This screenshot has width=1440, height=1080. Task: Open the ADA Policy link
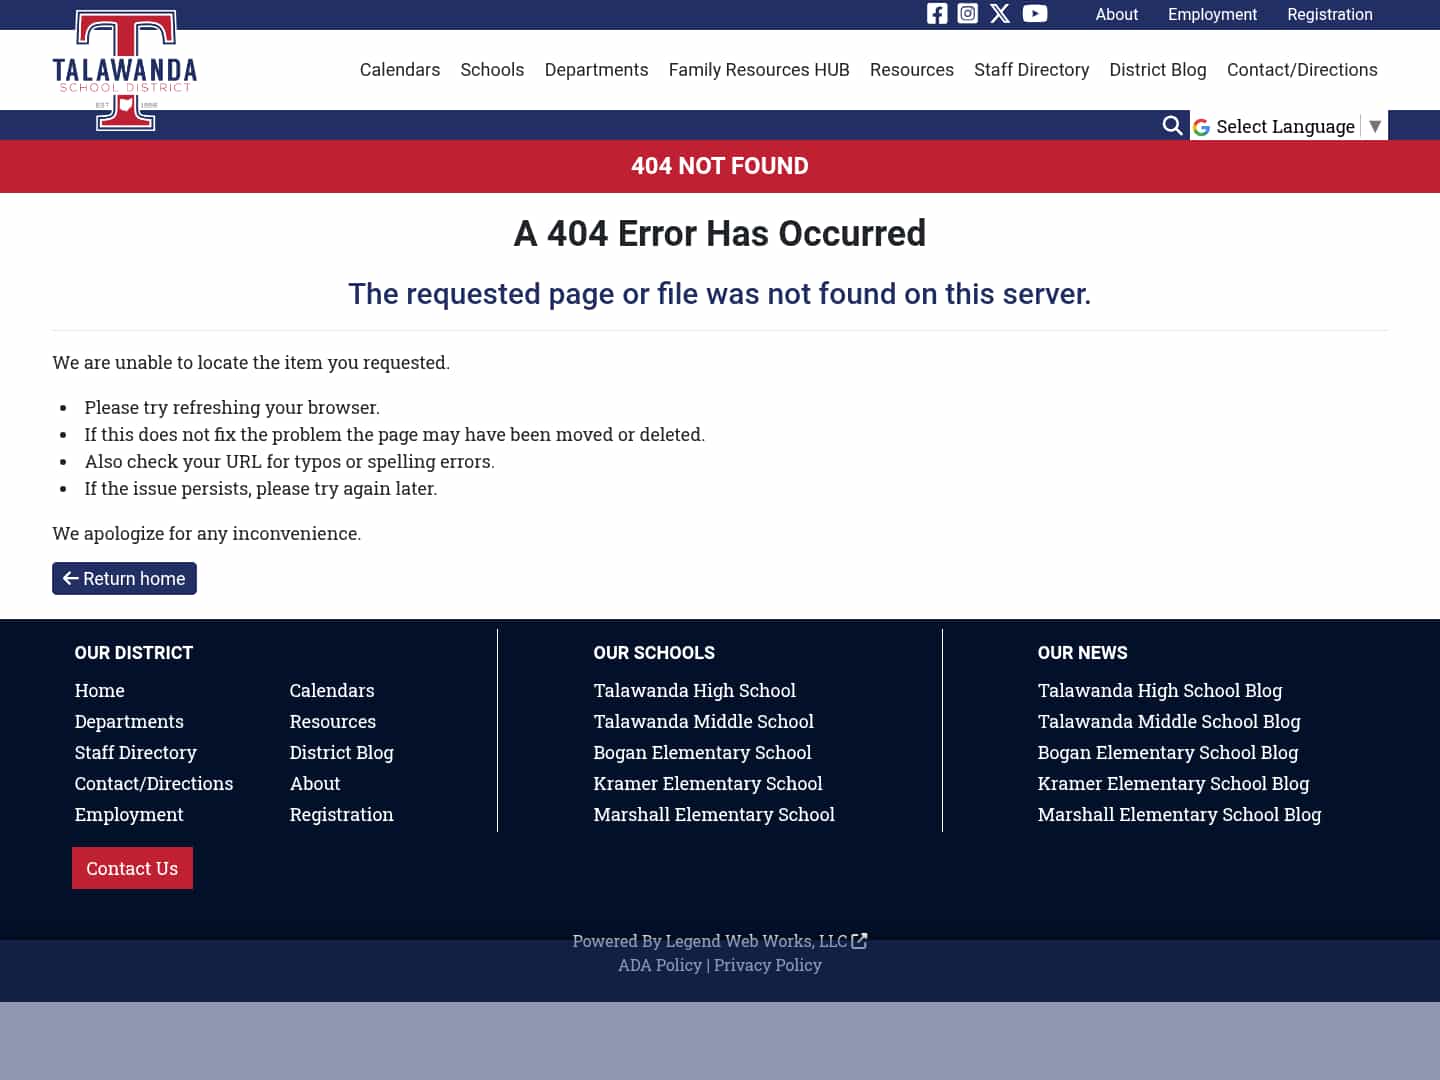pos(660,964)
